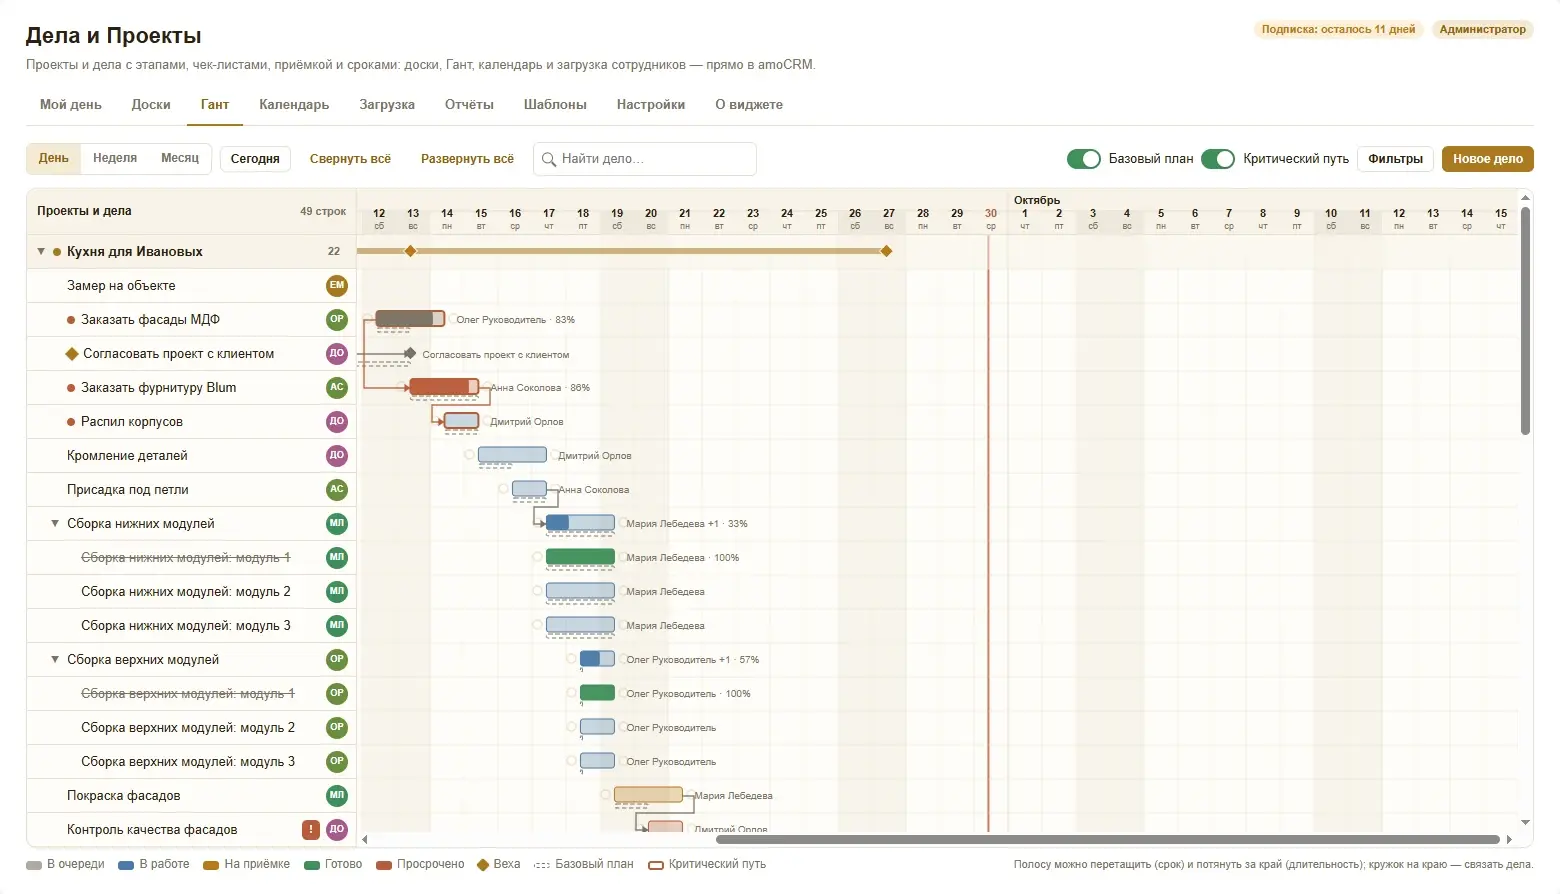
Task: Click the ЕМ avatar on Замер на объекте row
Action: pyautogui.click(x=337, y=286)
